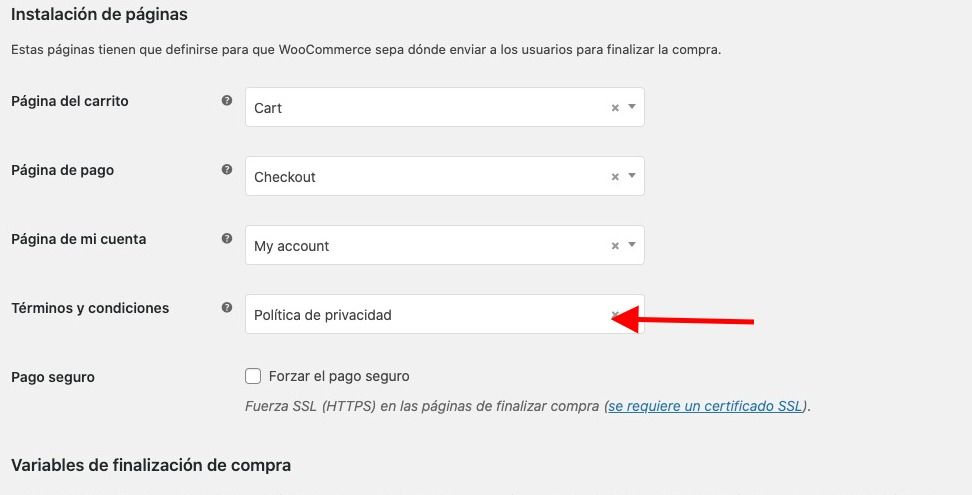This screenshot has width=972, height=495.
Task: Open the Política de privacidad select box
Action: [444, 314]
